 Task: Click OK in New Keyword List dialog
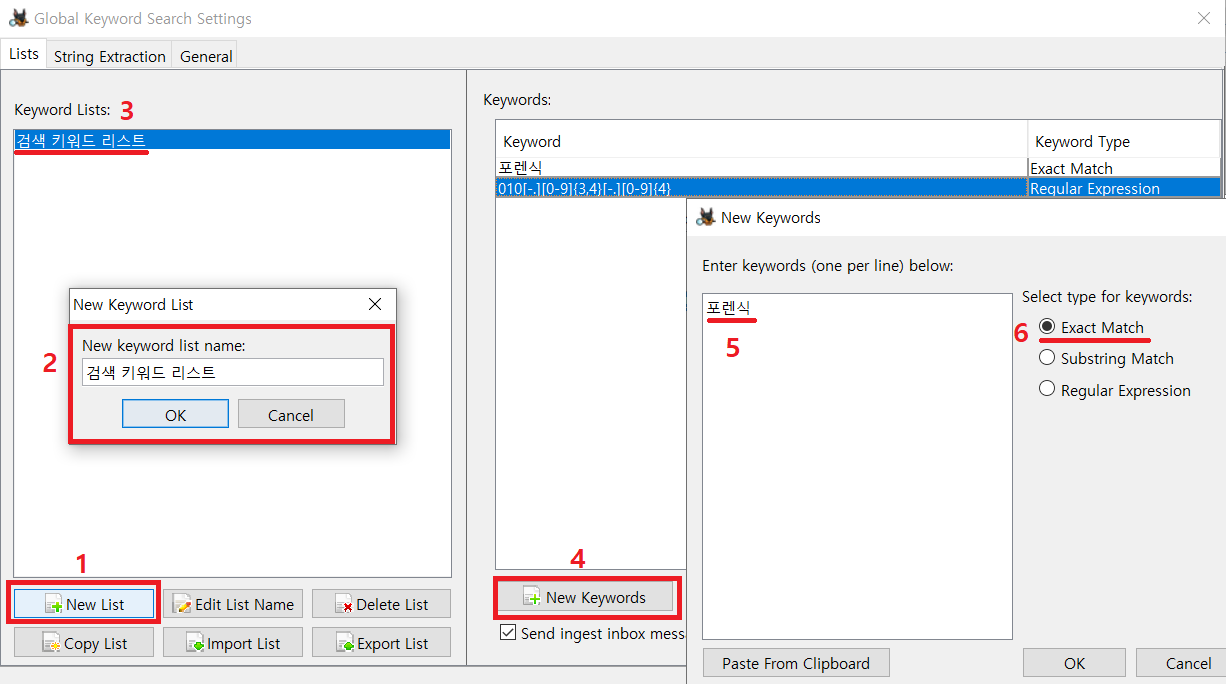click(175, 415)
